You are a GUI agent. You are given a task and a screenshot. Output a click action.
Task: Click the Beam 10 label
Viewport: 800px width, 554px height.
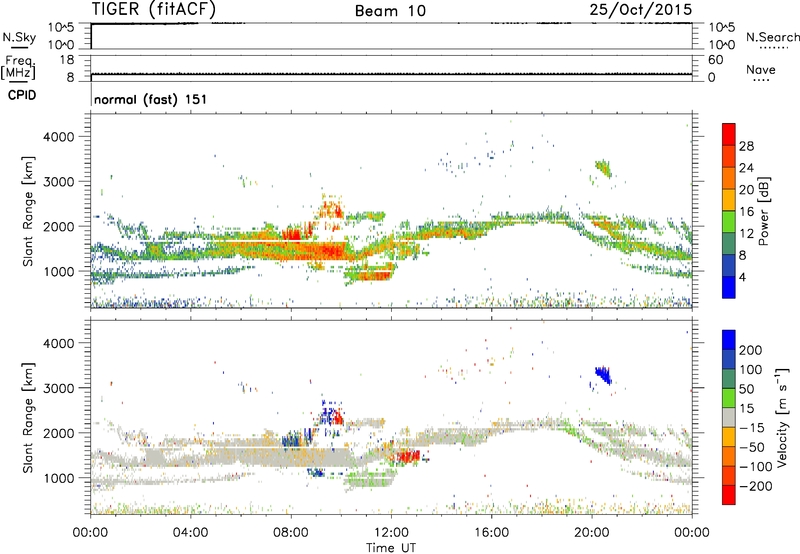click(x=390, y=11)
